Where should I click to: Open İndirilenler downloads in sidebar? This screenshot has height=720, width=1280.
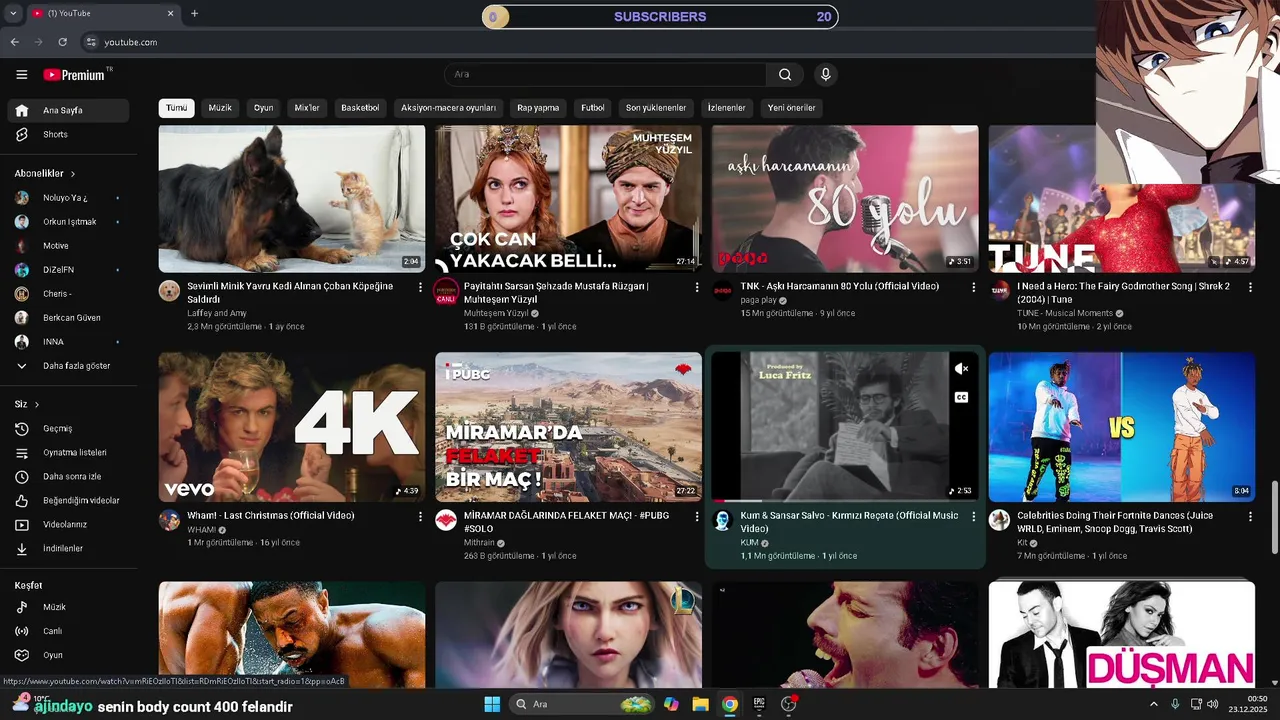tap(68, 548)
